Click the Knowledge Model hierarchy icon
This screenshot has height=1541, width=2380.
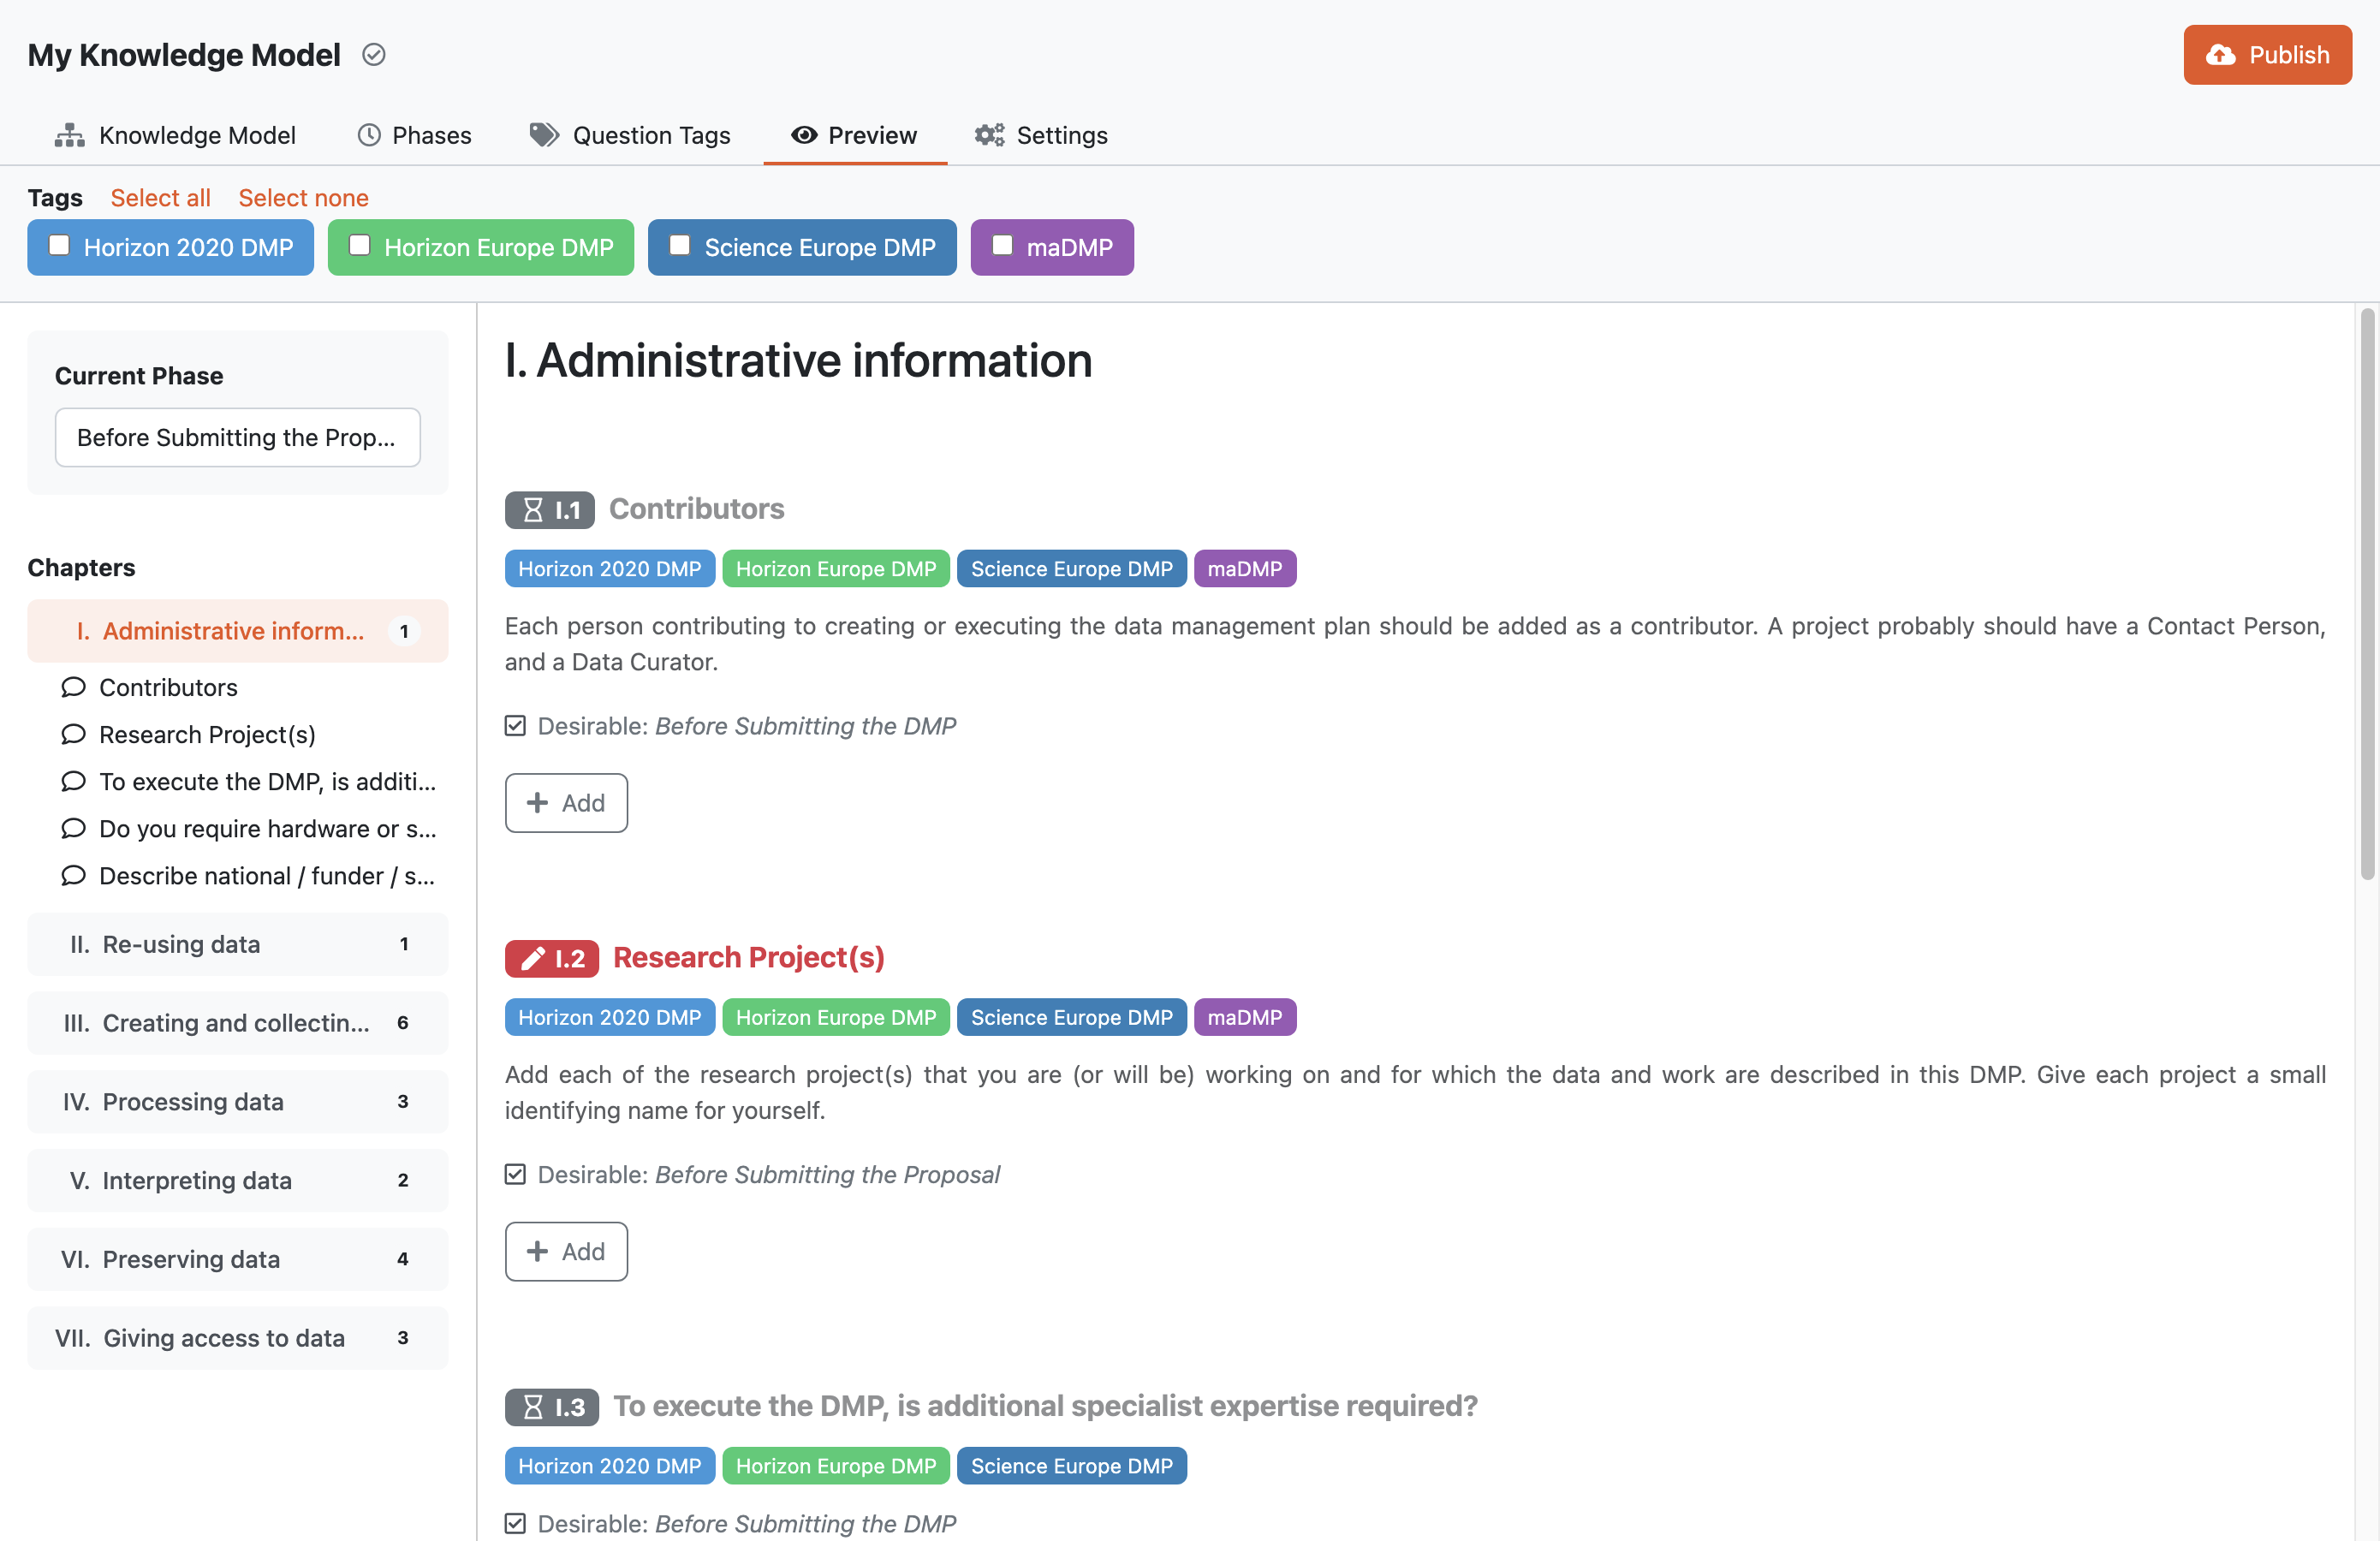(69, 135)
